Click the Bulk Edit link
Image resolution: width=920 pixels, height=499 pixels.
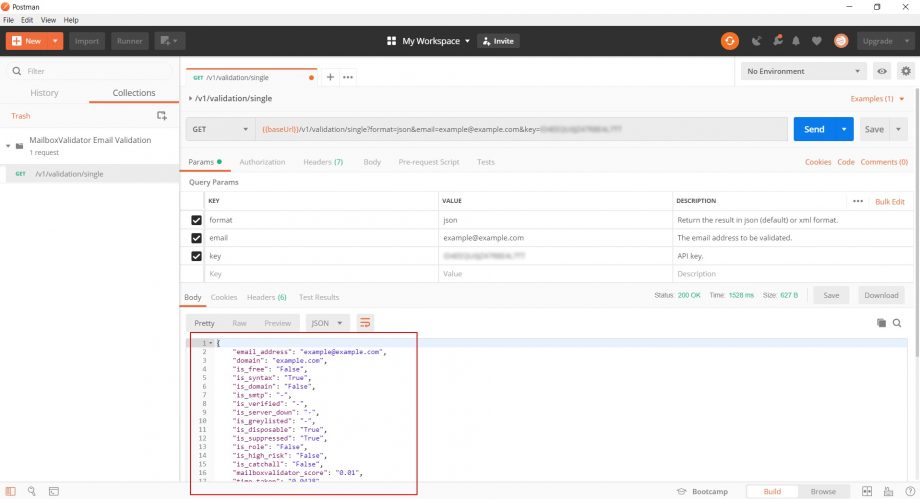coord(889,201)
